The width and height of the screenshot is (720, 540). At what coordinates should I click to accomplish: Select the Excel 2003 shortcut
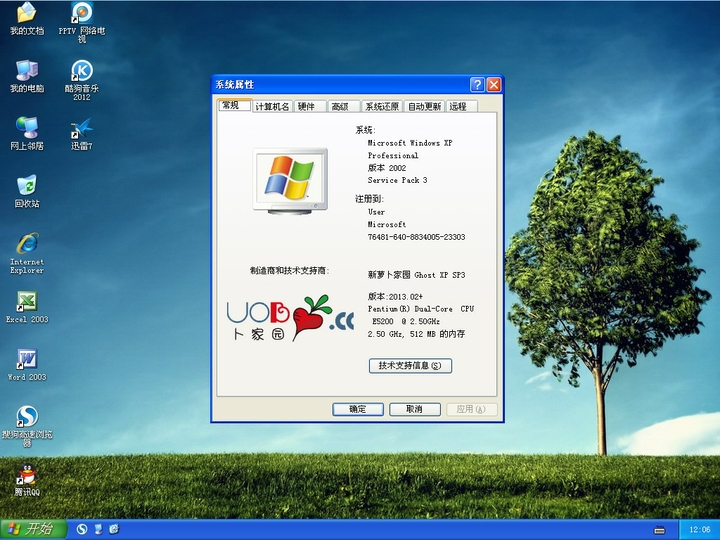tap(27, 307)
